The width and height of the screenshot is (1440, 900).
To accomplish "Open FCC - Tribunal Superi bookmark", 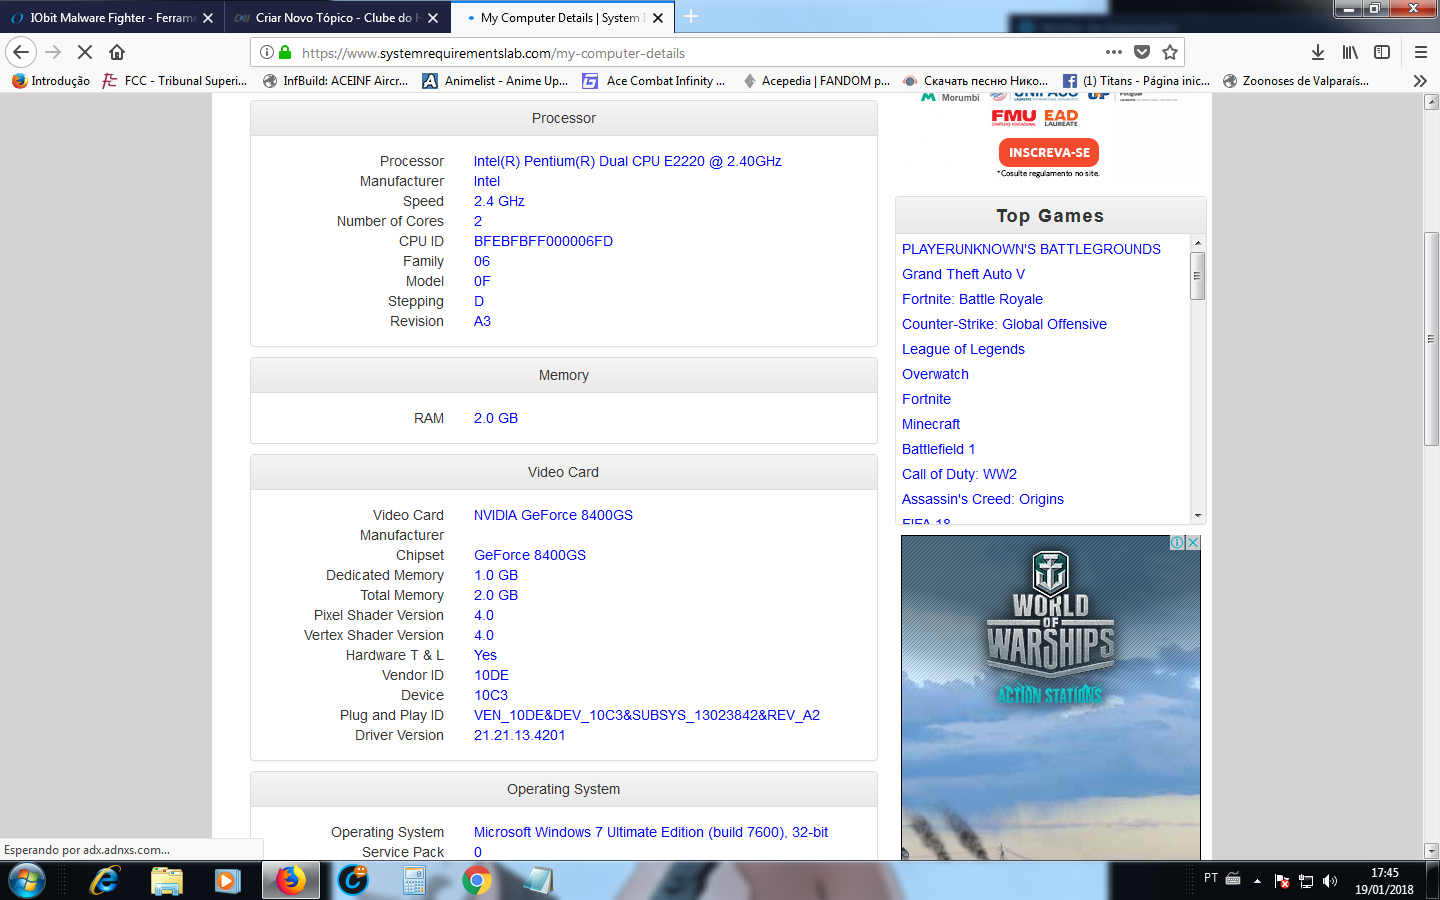I will [x=175, y=81].
